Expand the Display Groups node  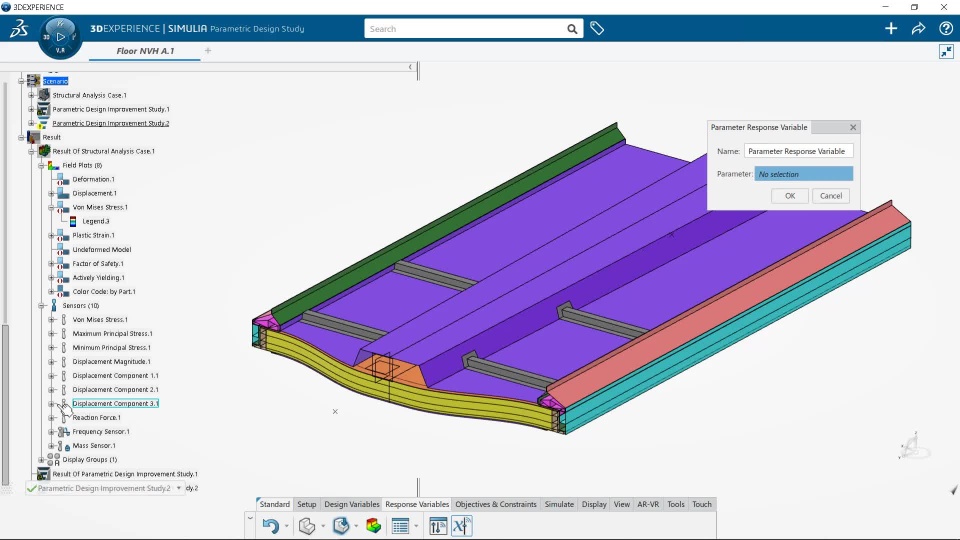(x=41, y=460)
